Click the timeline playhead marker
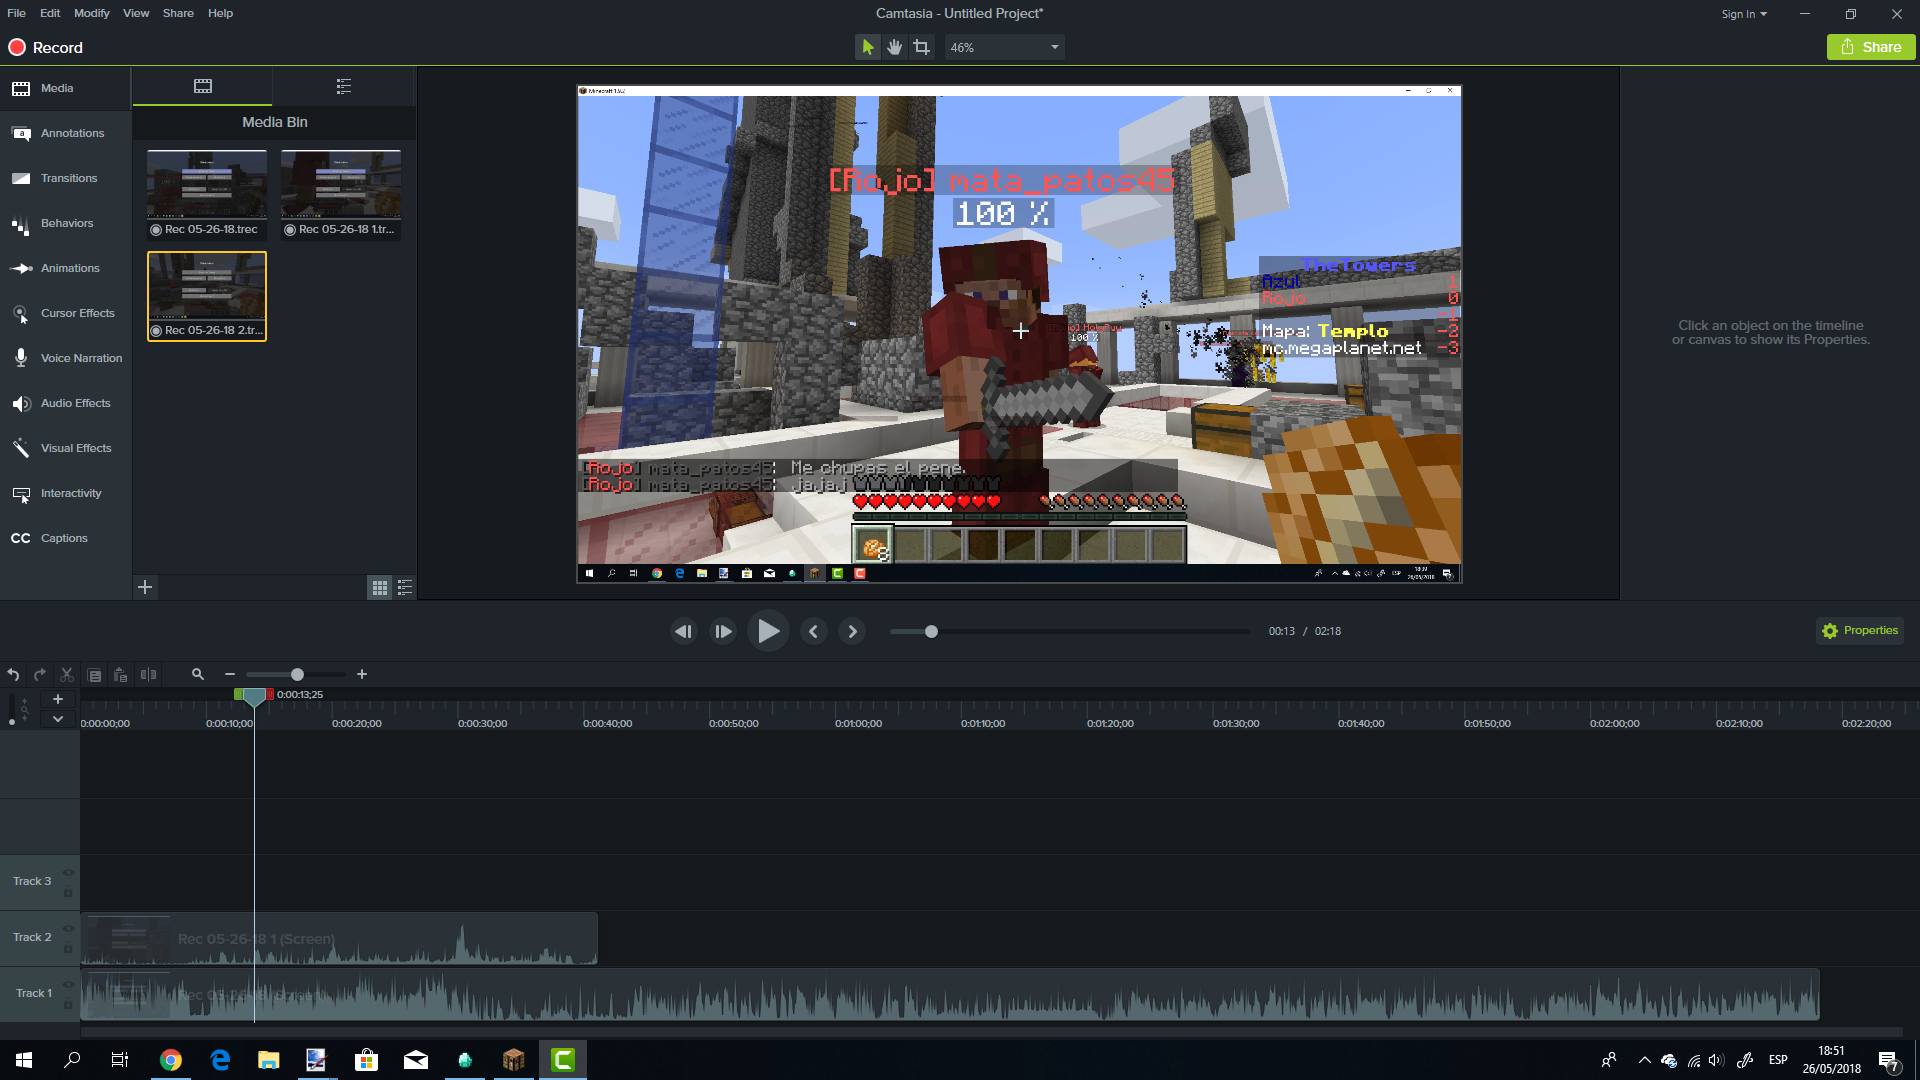The height and width of the screenshot is (1080, 1920). tap(254, 697)
